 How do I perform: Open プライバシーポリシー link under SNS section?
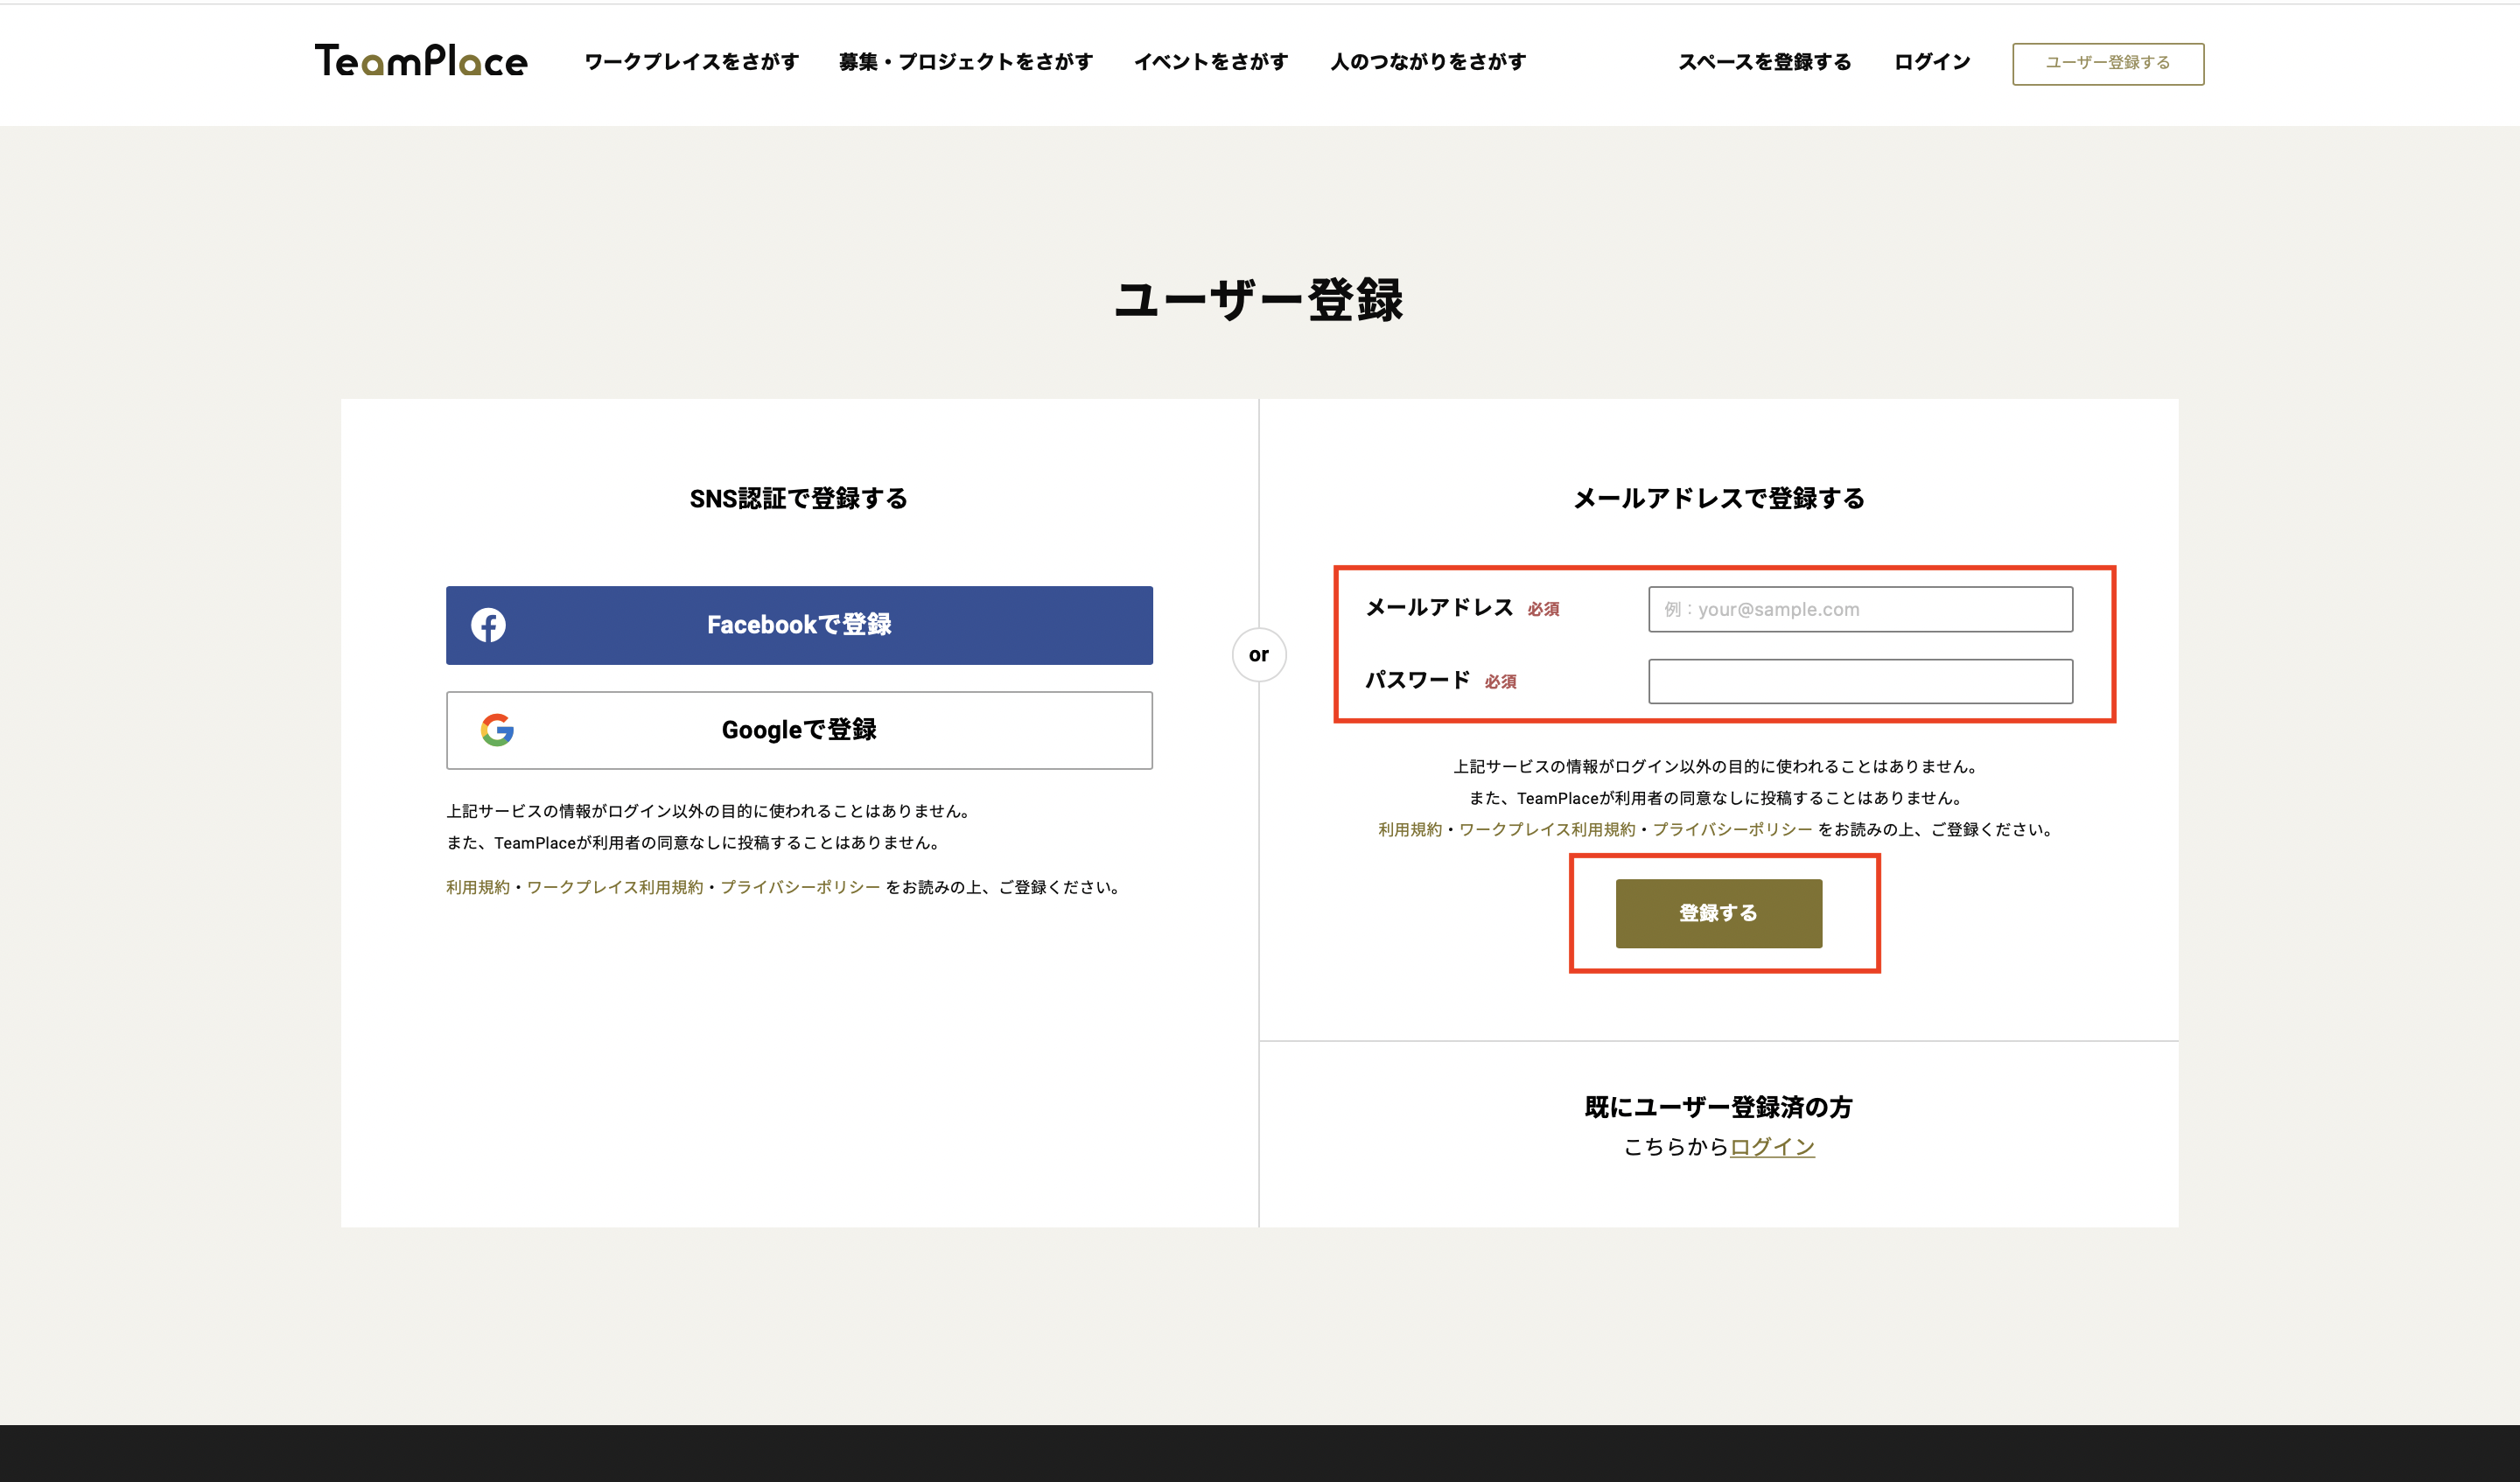point(799,887)
